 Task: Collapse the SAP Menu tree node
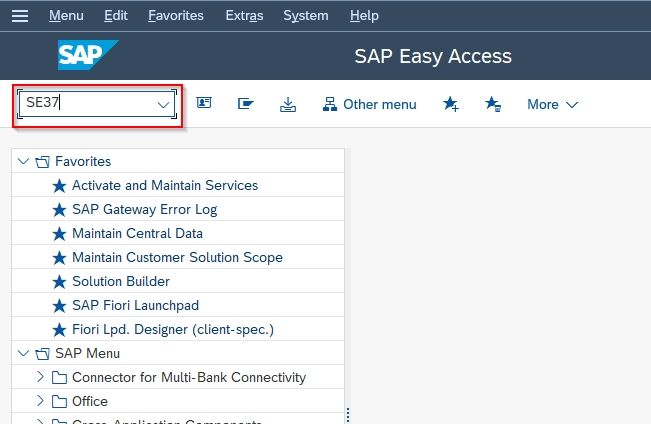point(24,353)
